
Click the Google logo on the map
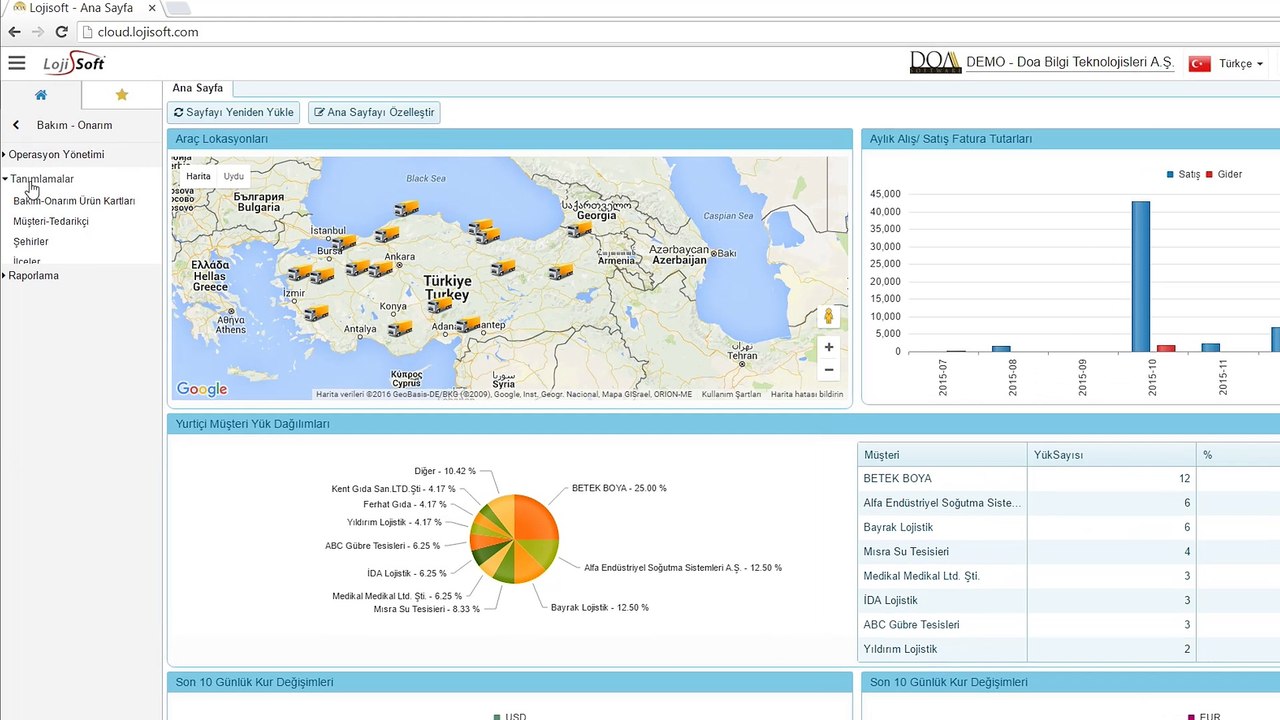pos(202,389)
